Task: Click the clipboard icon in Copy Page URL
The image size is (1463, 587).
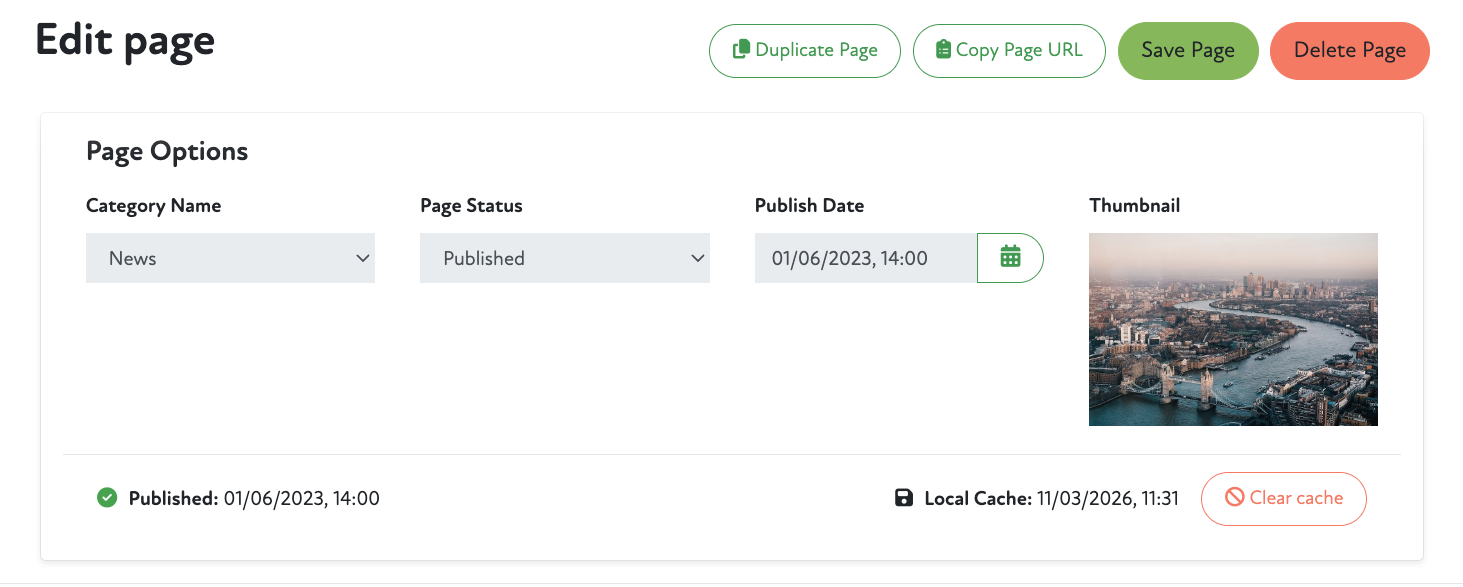Action: pyautogui.click(x=942, y=50)
